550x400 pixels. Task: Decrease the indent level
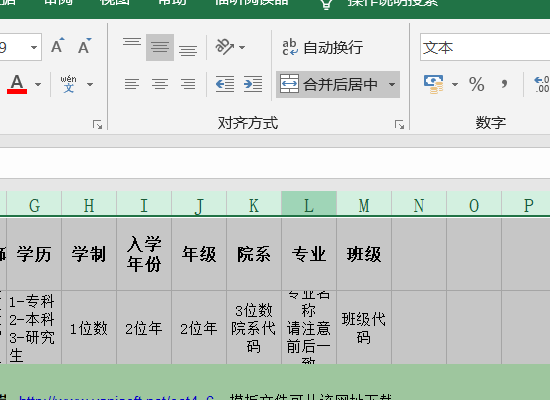[x=225, y=84]
